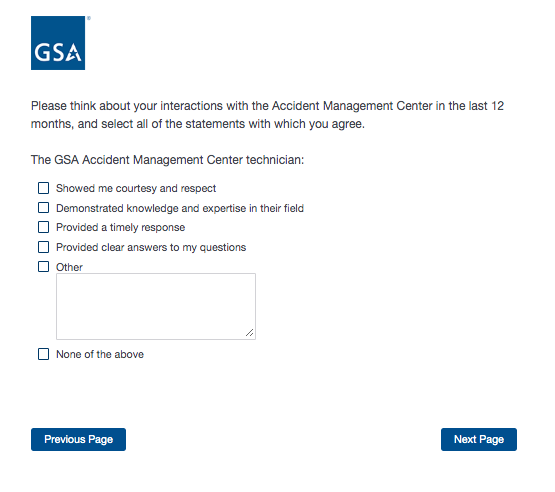Click the "Showed me courtesy and respect" label text

136,188
